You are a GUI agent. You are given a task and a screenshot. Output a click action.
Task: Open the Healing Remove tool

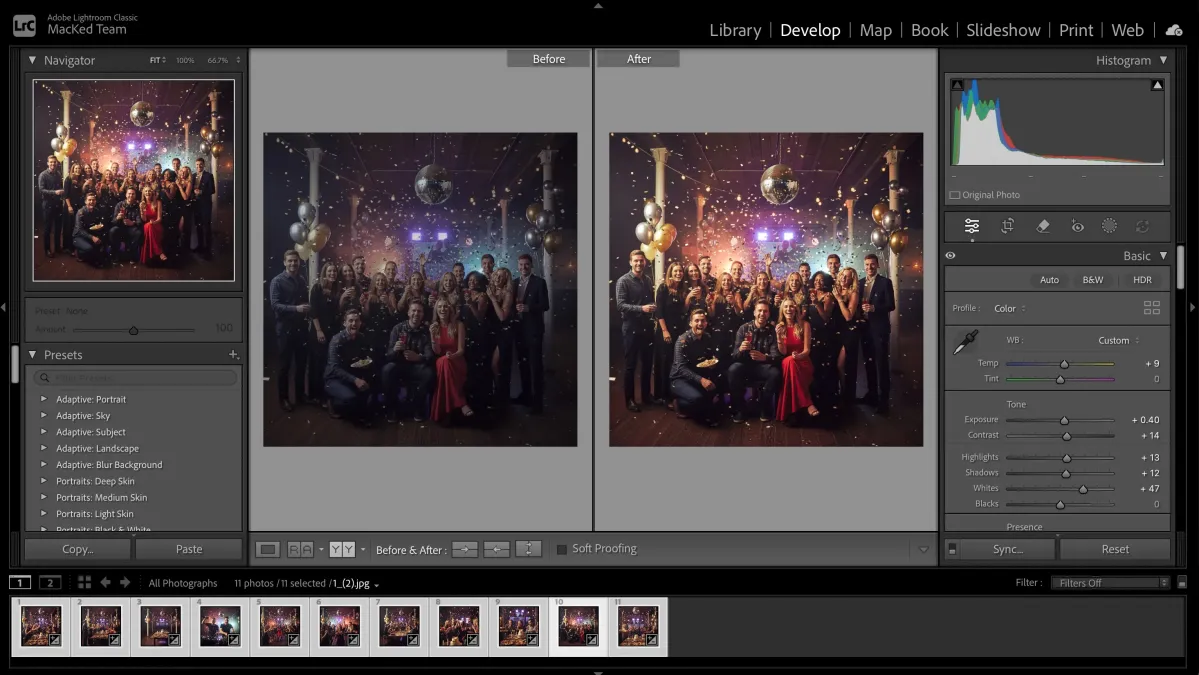point(1042,226)
